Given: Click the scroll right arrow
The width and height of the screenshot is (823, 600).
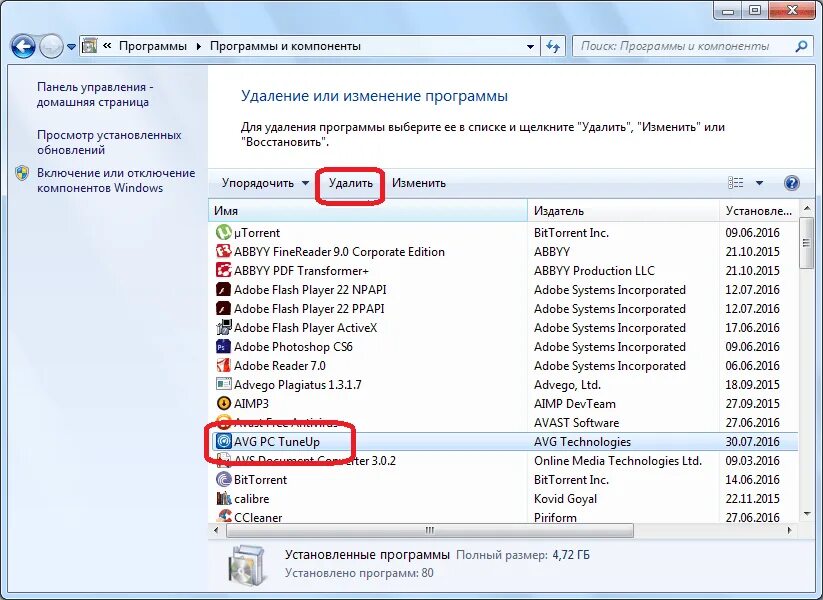Looking at the screenshot, I should pyautogui.click(x=789, y=530).
